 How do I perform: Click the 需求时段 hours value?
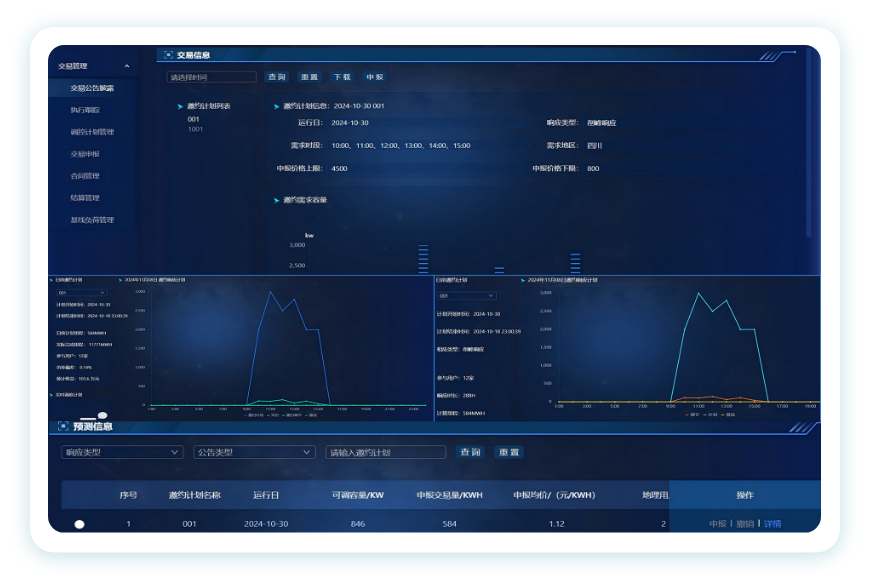coord(401,145)
